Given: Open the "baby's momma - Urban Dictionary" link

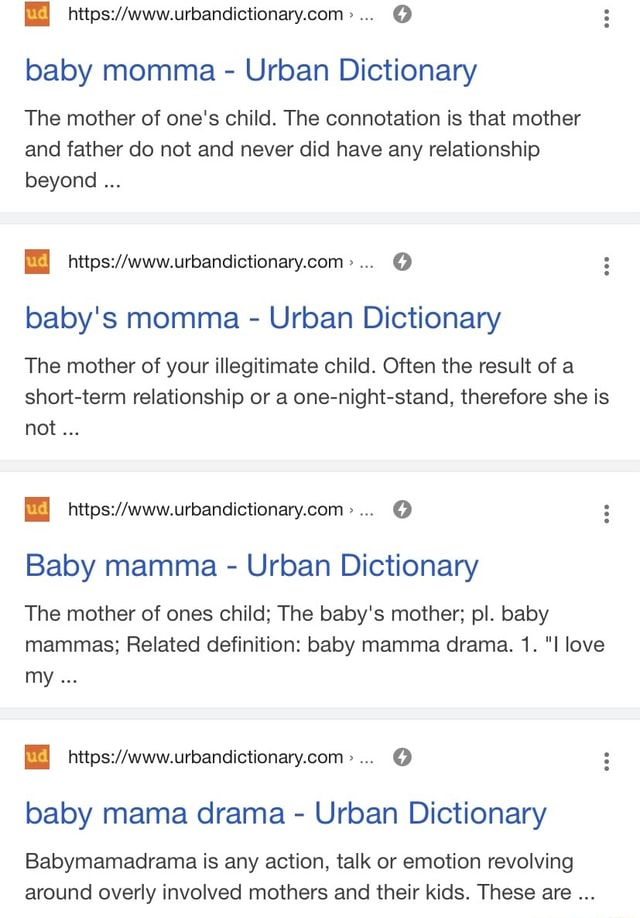Looking at the screenshot, I should tap(263, 319).
